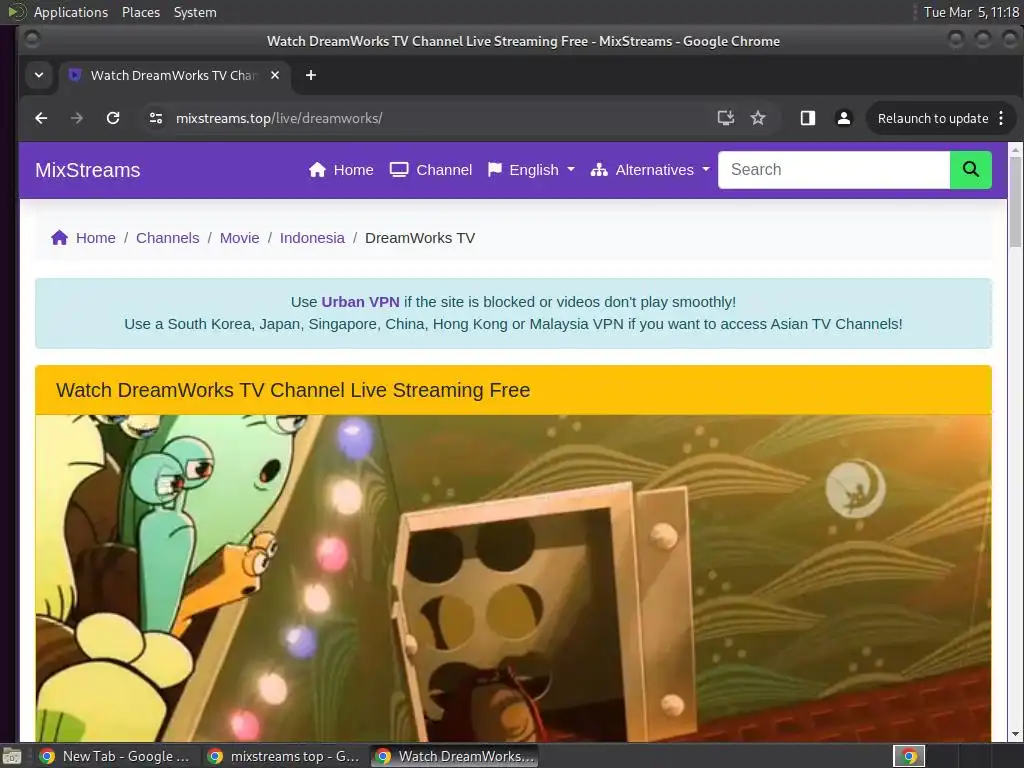Go to Movie breadcrumb link
The image size is (1024, 768).
[239, 238]
